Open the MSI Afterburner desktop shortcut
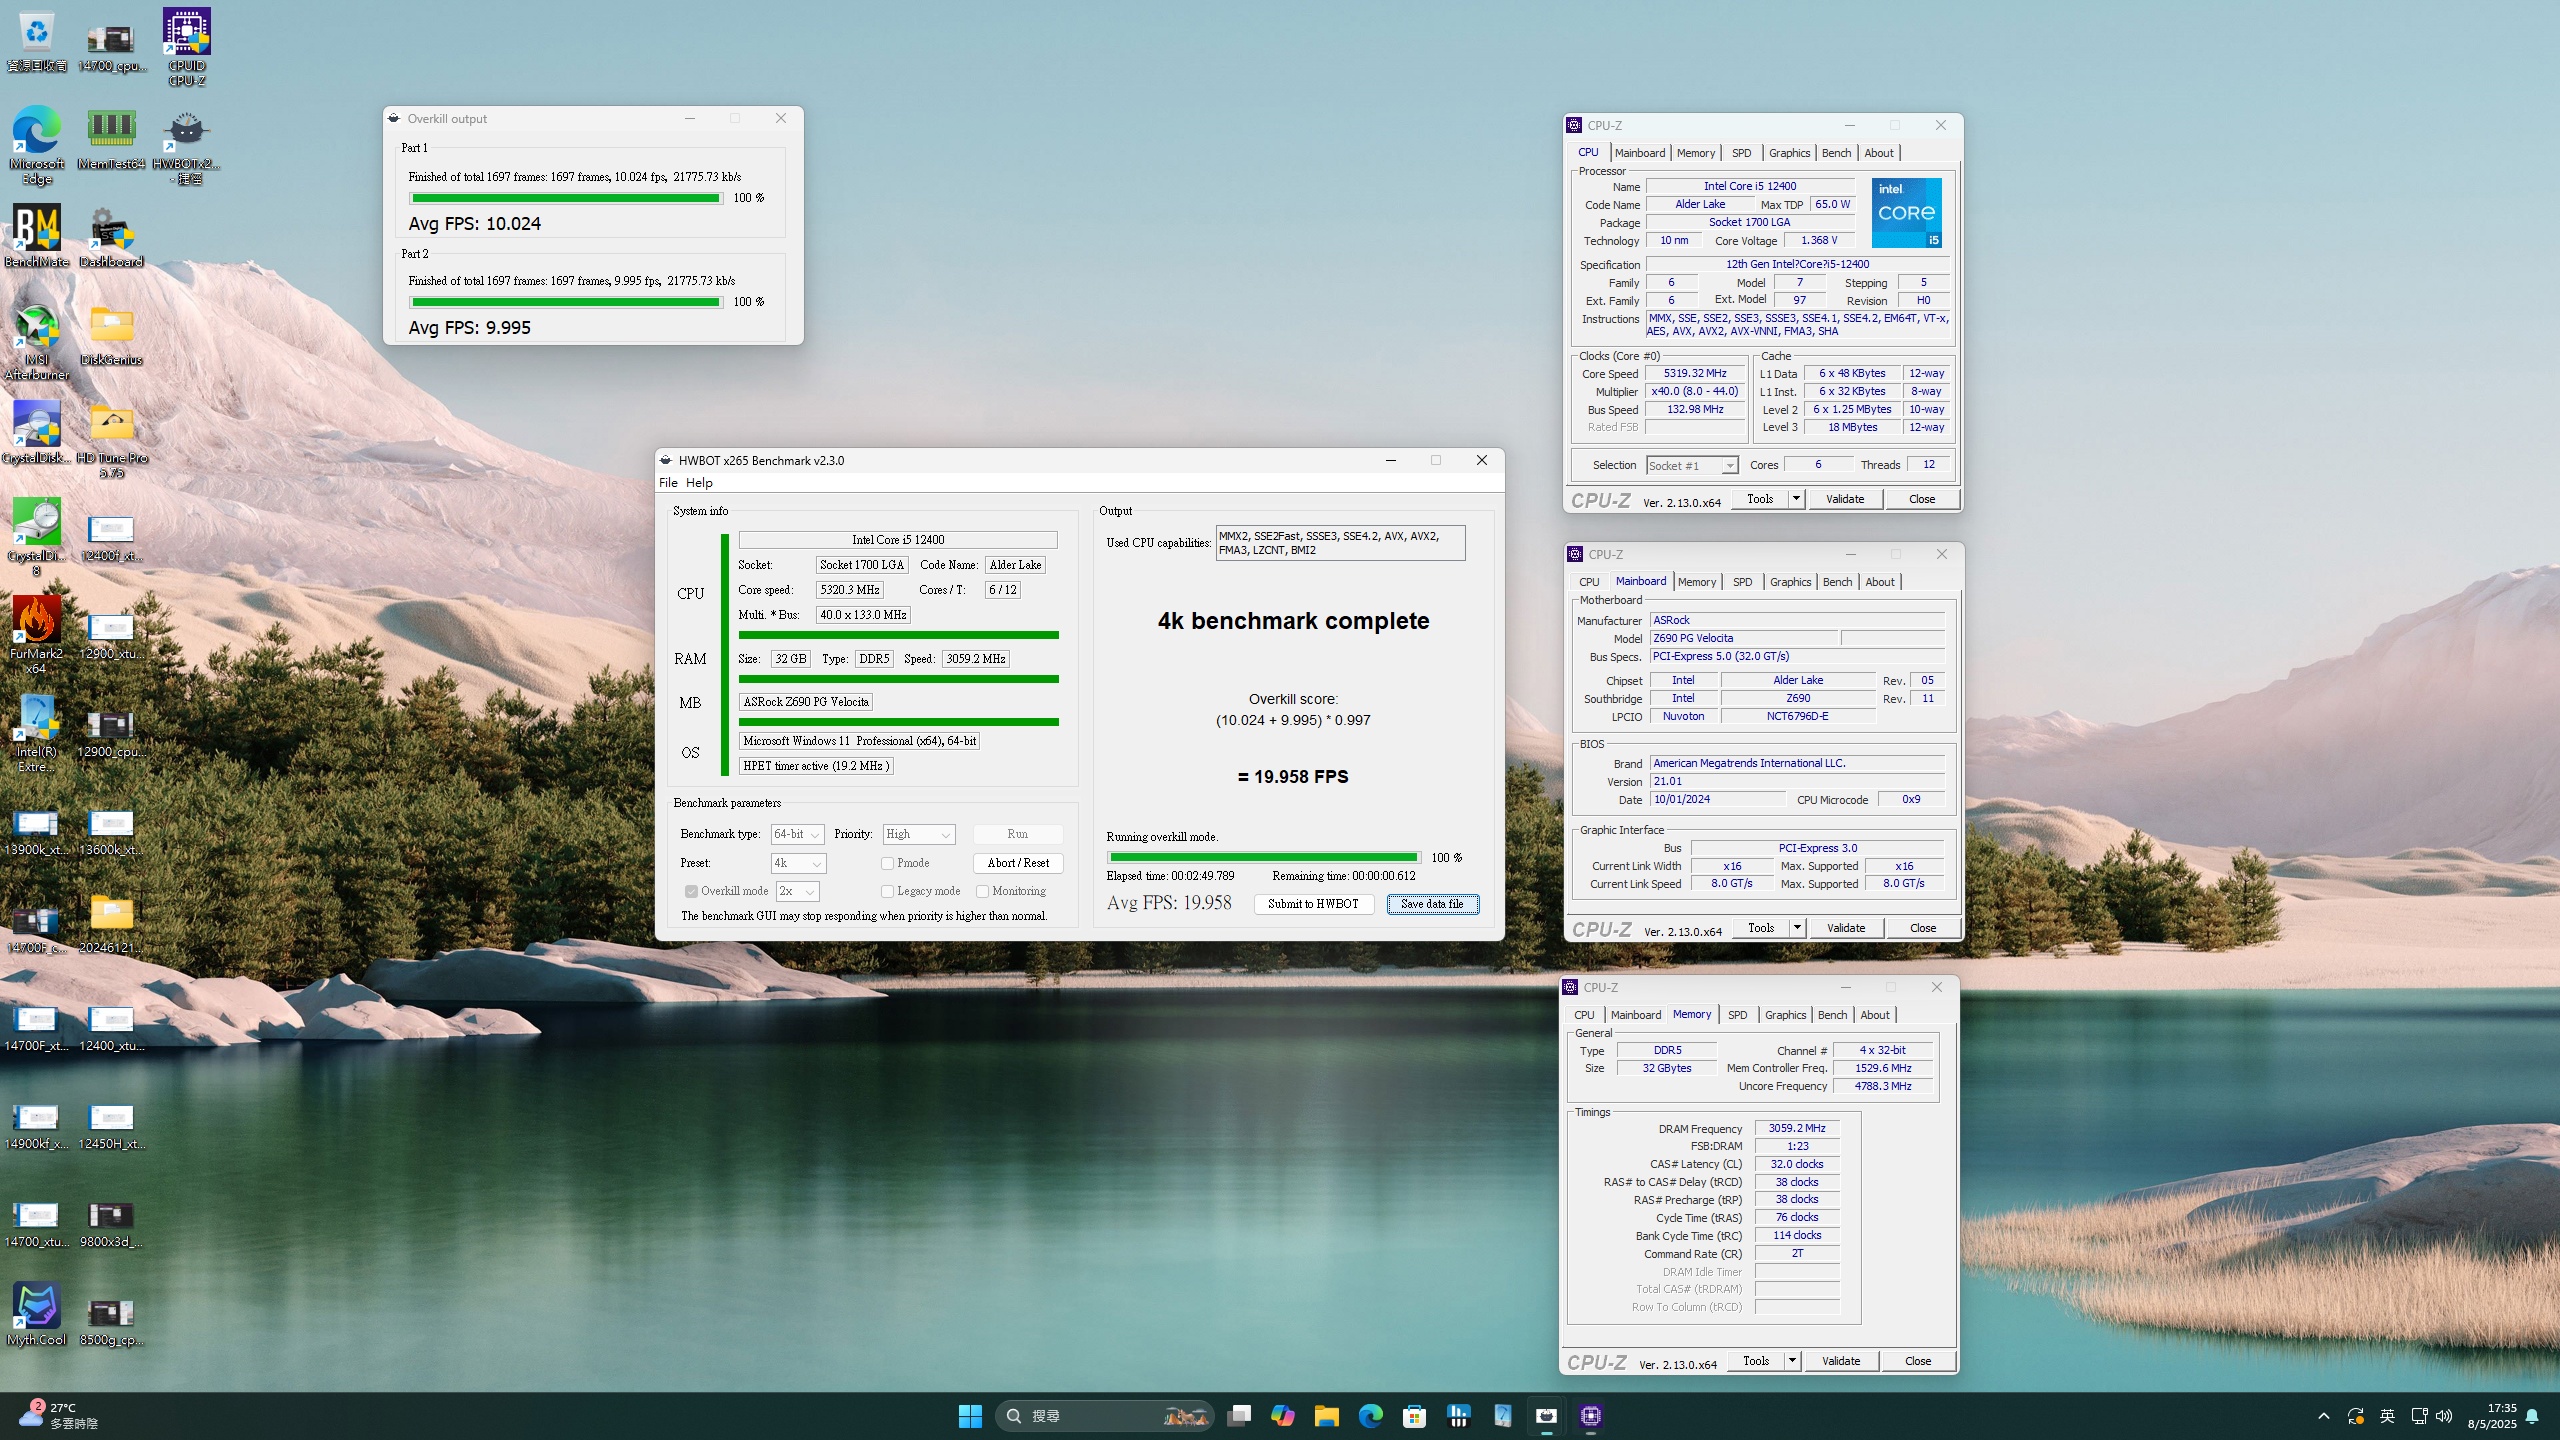Image resolution: width=2560 pixels, height=1440 pixels. [37, 342]
